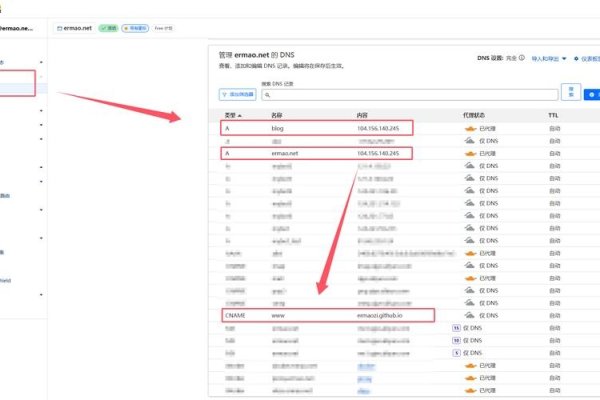Screen dimensions: 600x400
Task: Click the TTL column header
Action: pyautogui.click(x=553, y=115)
